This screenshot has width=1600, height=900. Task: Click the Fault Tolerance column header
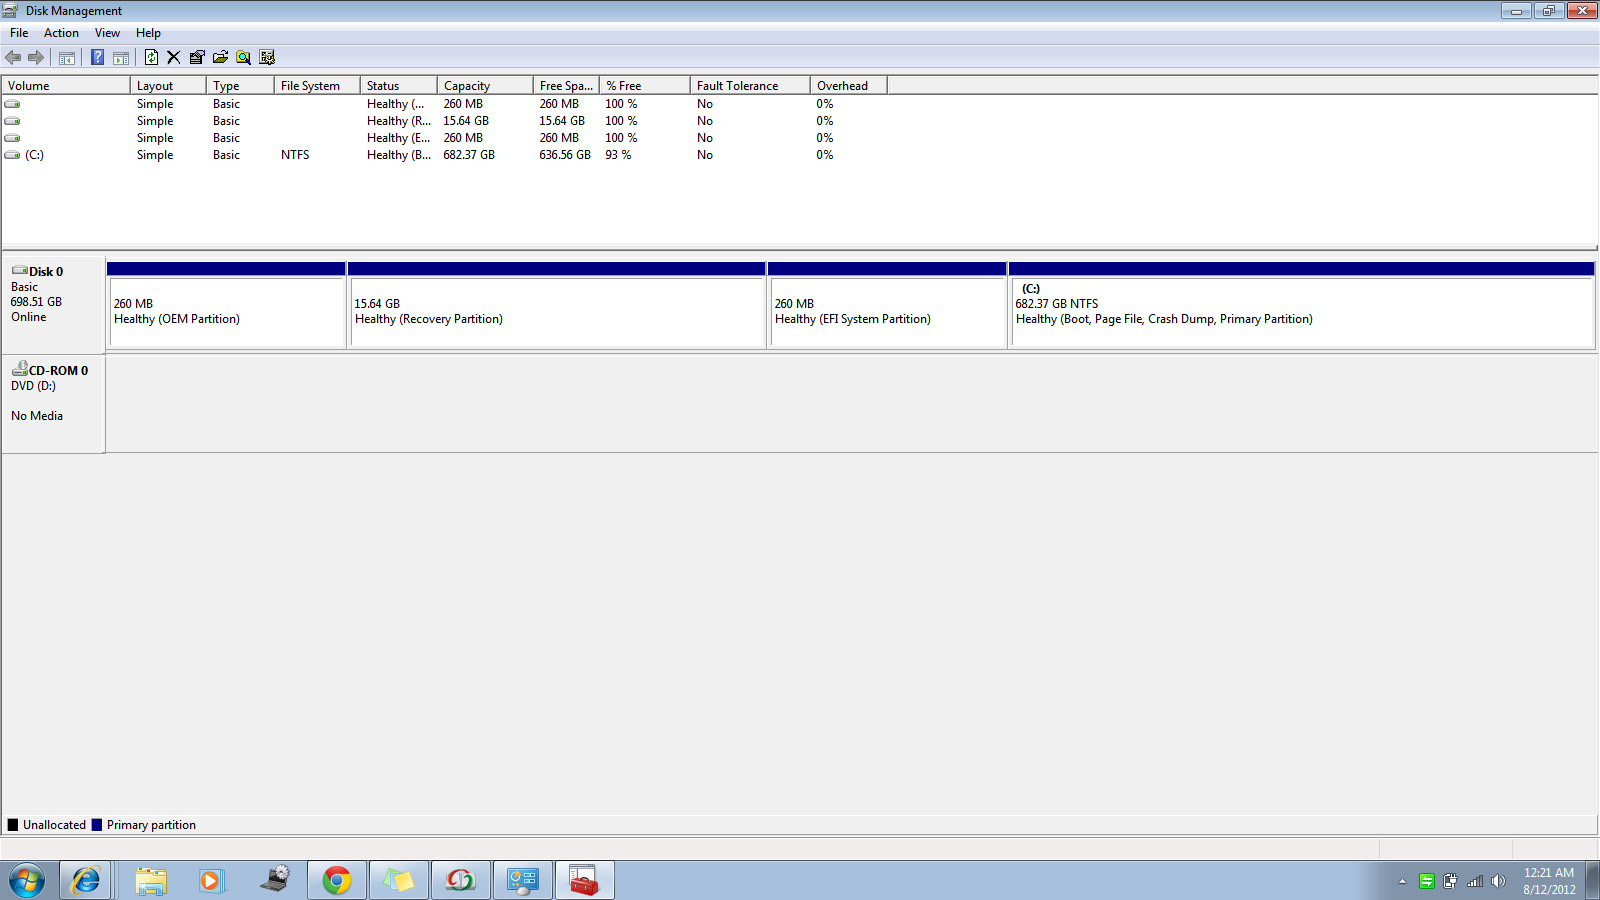[x=750, y=86]
